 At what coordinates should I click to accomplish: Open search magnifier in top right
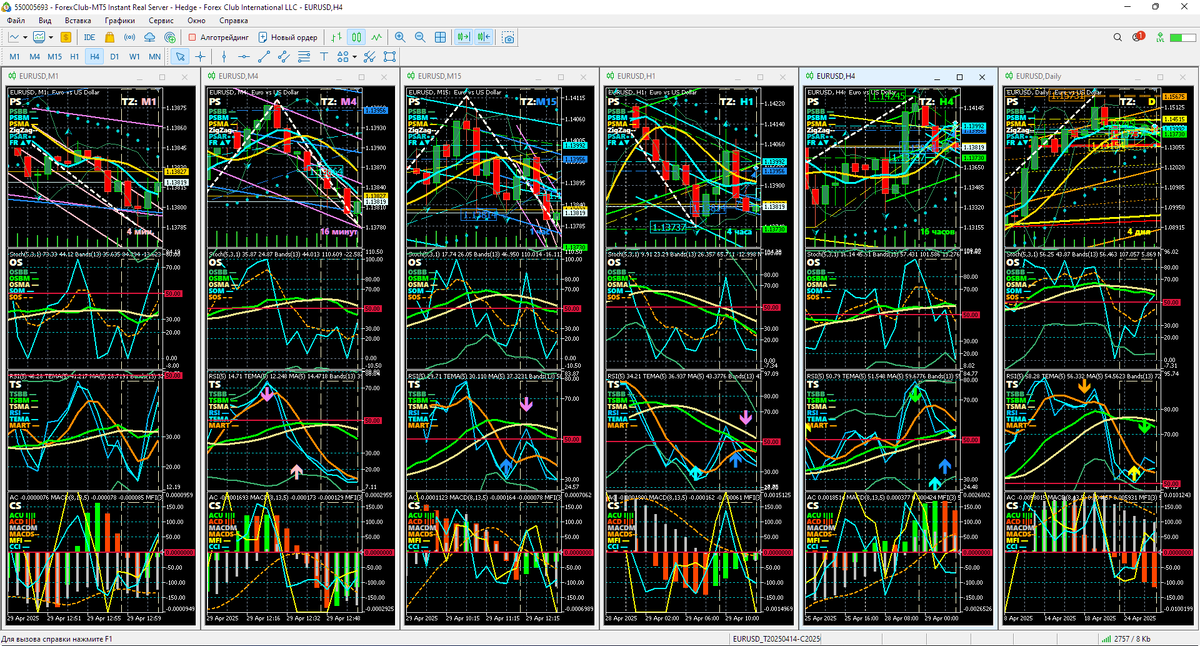tap(1119, 37)
